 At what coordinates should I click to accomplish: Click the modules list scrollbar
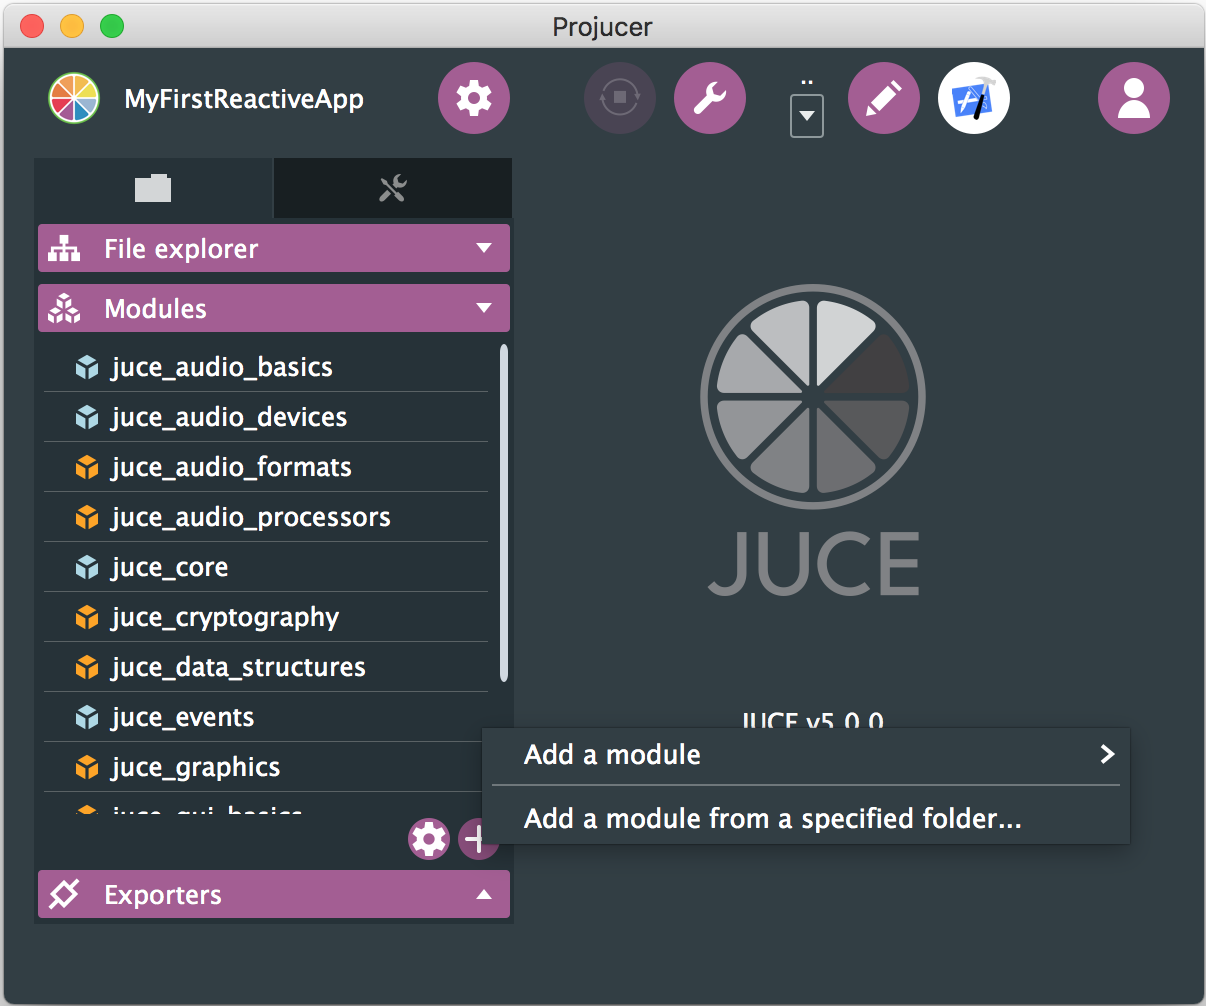504,513
